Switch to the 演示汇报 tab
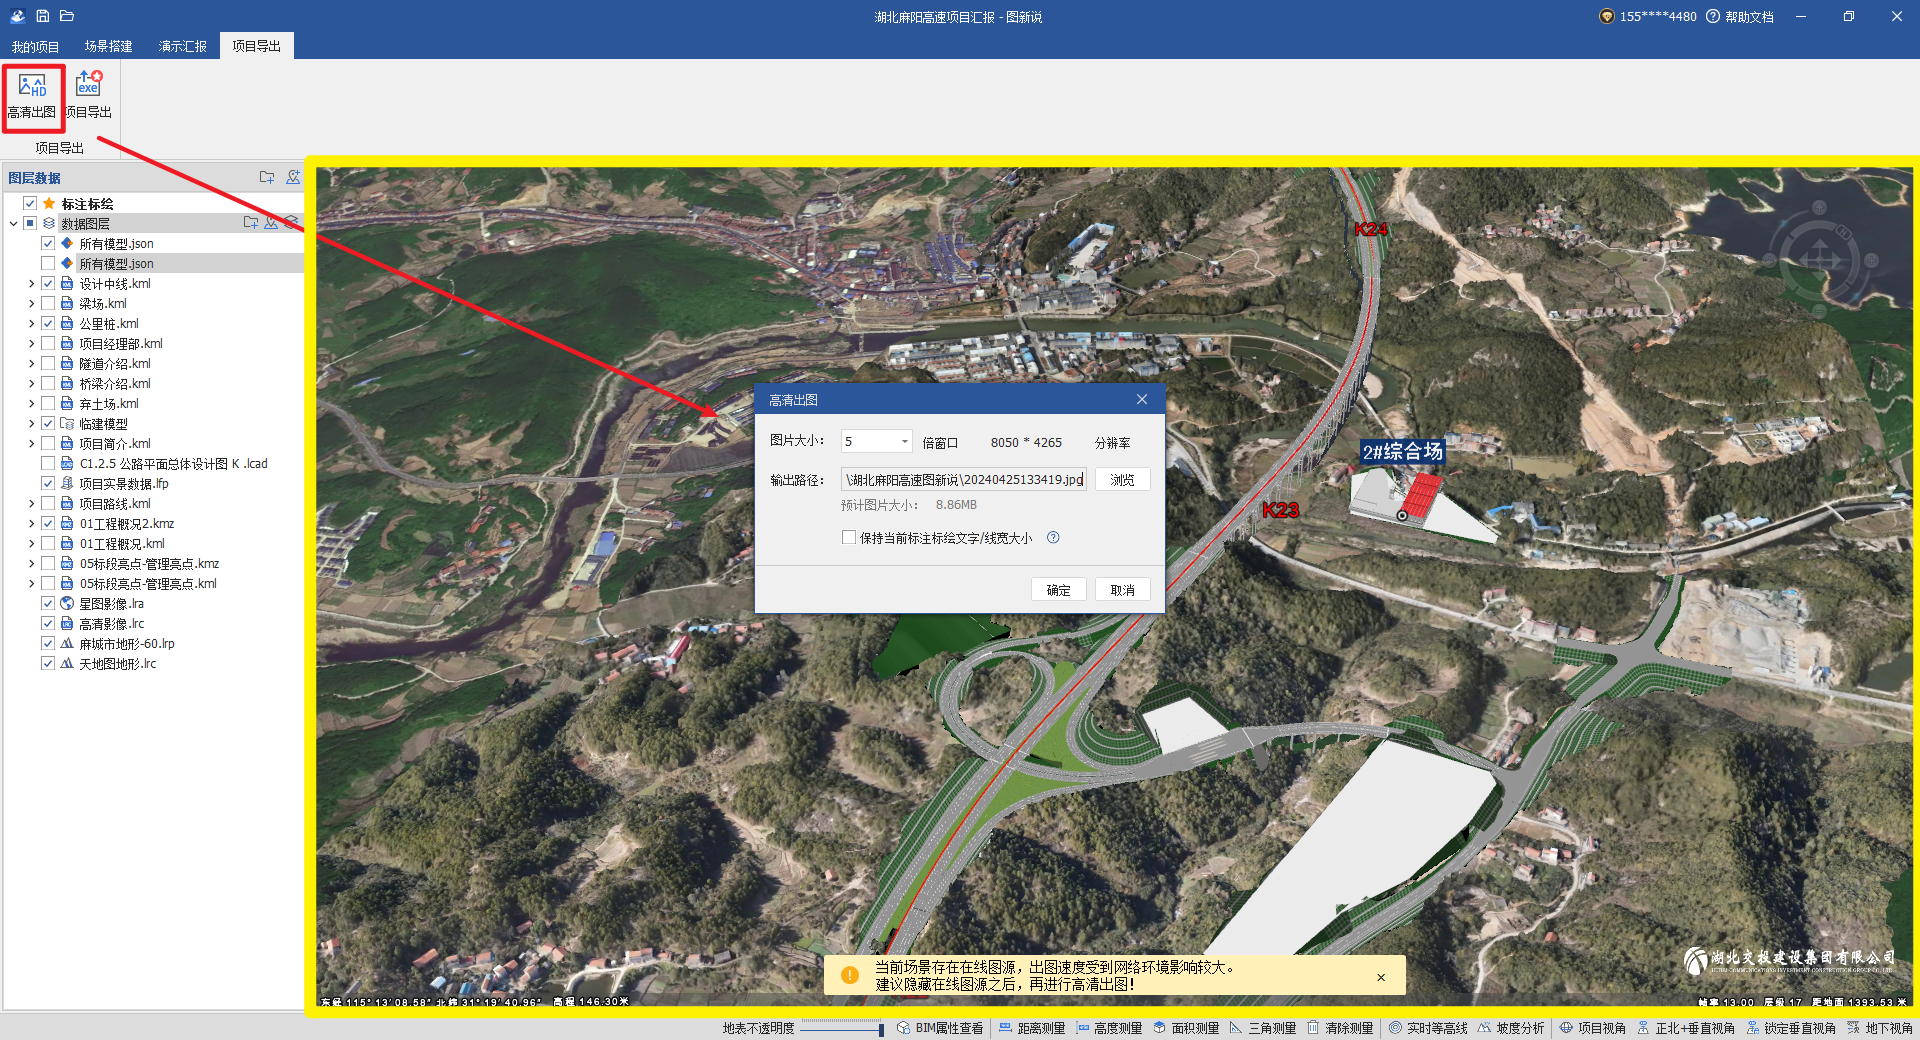 182,46
